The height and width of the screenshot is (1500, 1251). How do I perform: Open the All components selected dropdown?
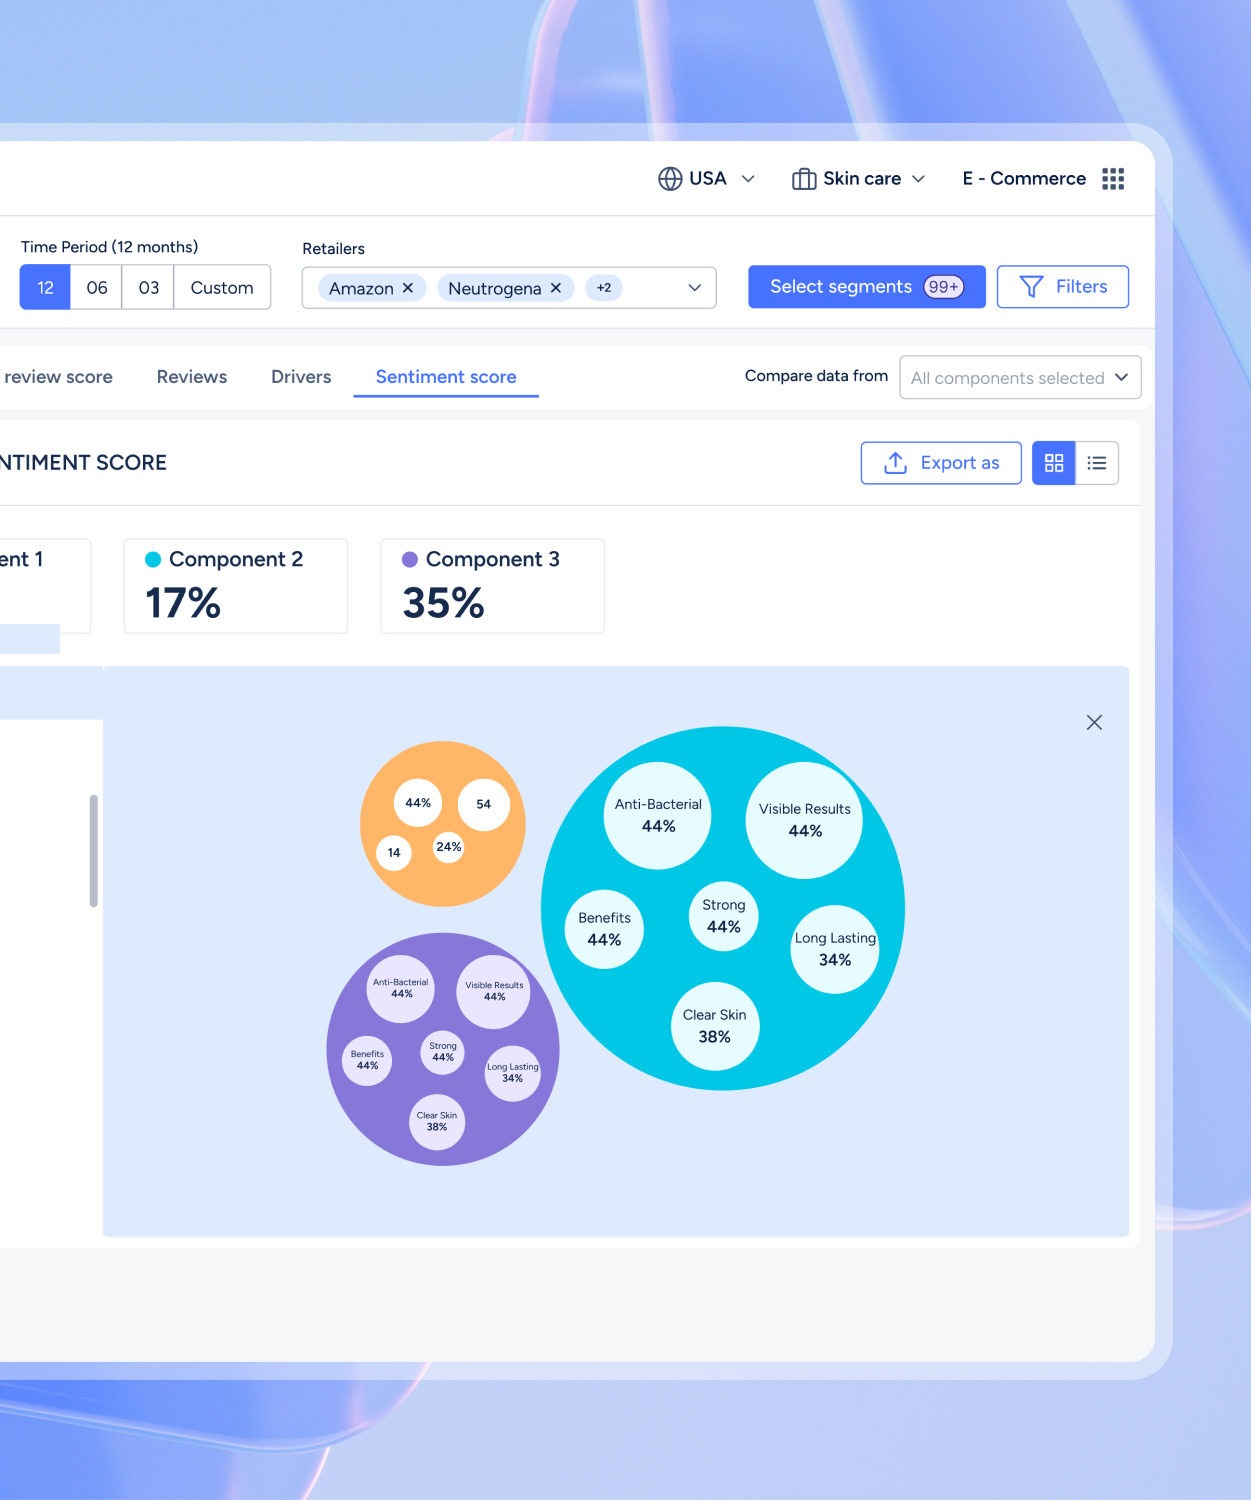point(1020,378)
